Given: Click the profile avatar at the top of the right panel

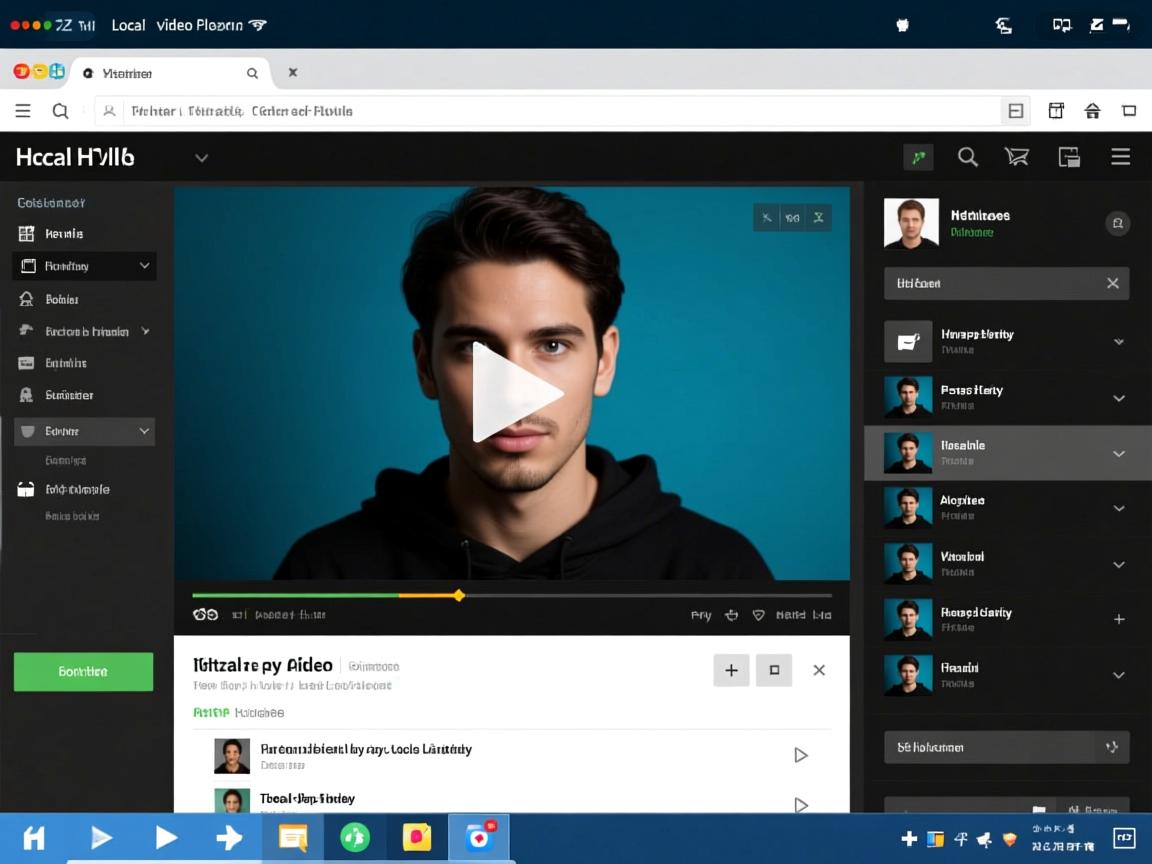Looking at the screenshot, I should coord(911,223).
